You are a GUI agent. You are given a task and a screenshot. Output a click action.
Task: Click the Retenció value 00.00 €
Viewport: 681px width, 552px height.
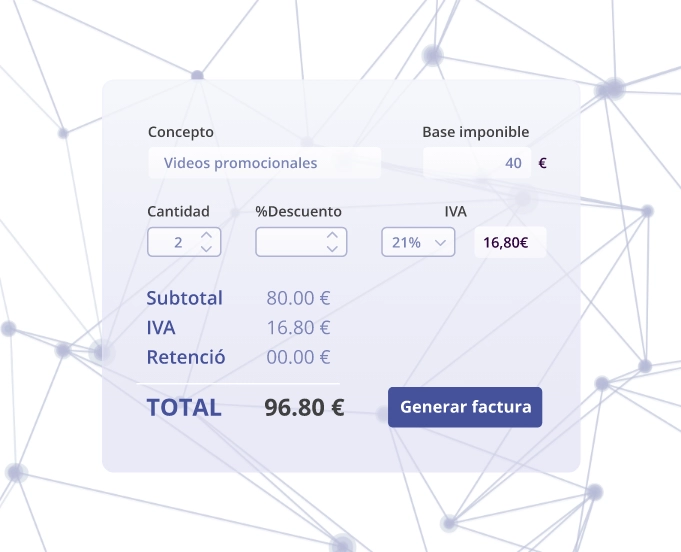coord(298,357)
